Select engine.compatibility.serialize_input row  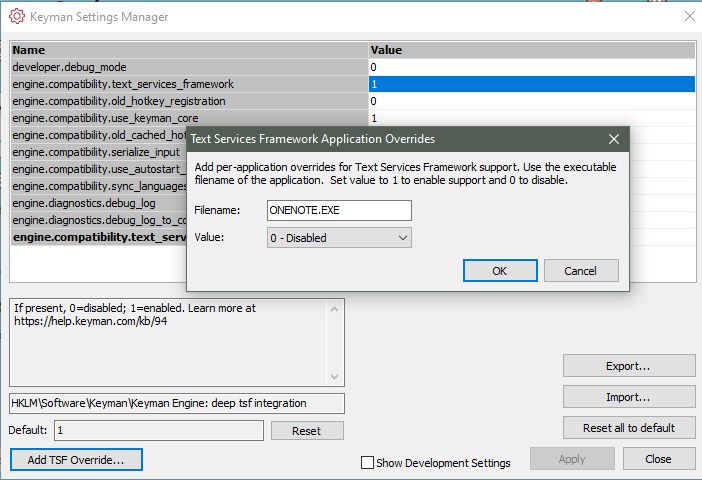[x=98, y=152]
